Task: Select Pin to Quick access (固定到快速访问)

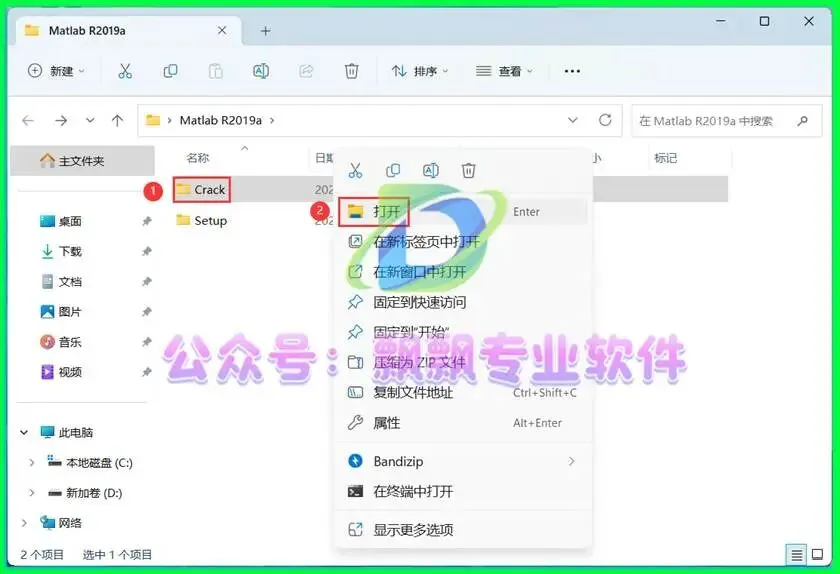Action: coord(463,302)
